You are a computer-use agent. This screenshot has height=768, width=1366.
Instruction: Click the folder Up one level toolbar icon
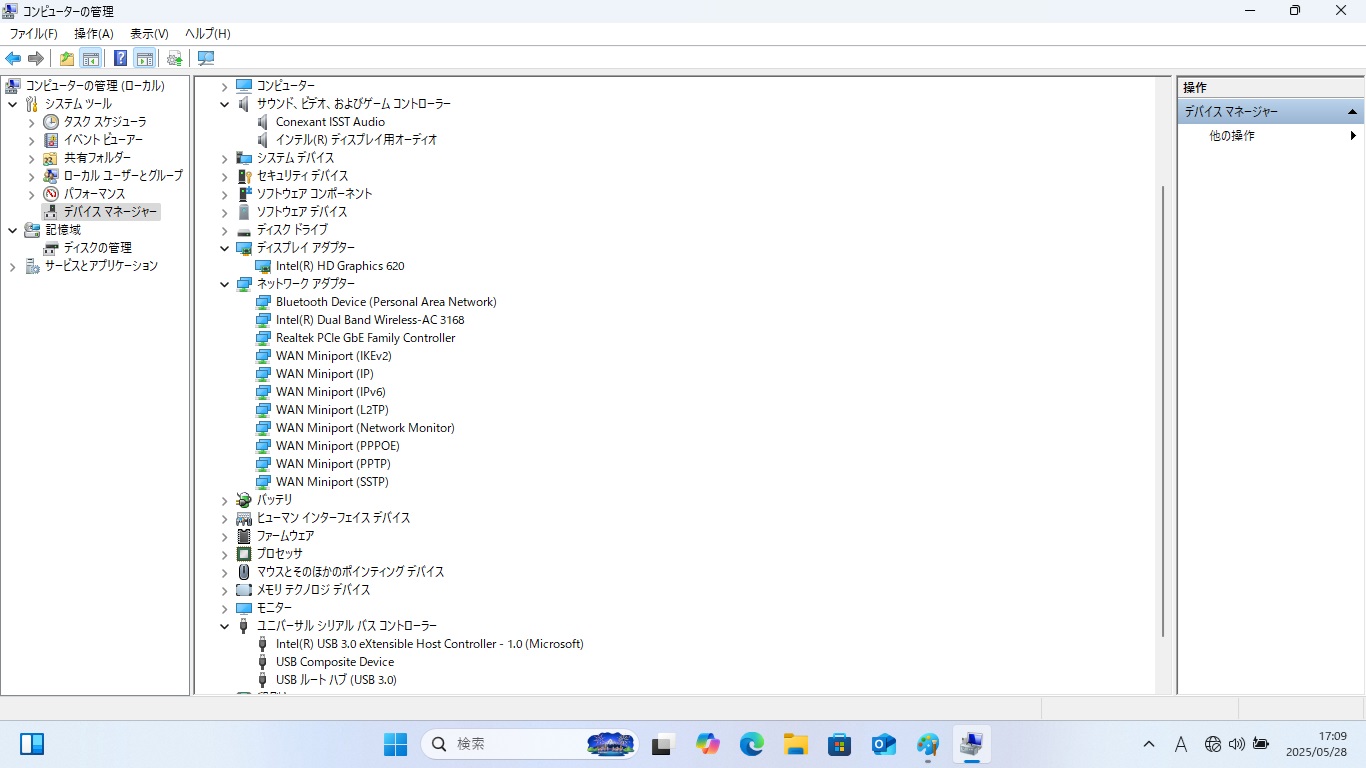pos(67,58)
